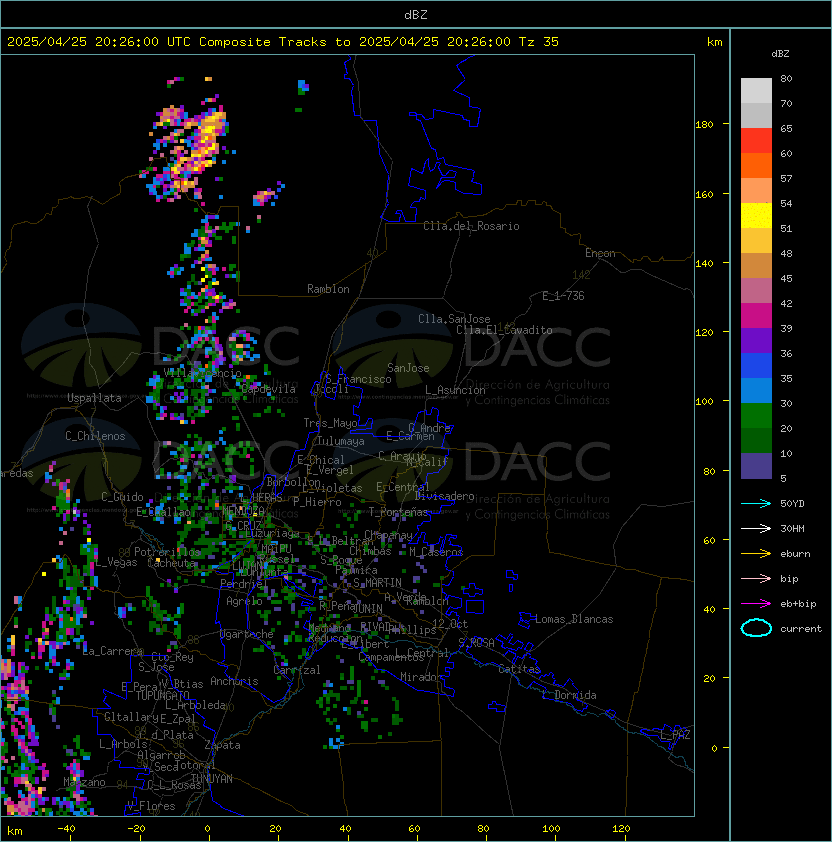Screen dimensions: 832x842
Task: Click the 'Anchoris' map label
Action: pos(234,681)
